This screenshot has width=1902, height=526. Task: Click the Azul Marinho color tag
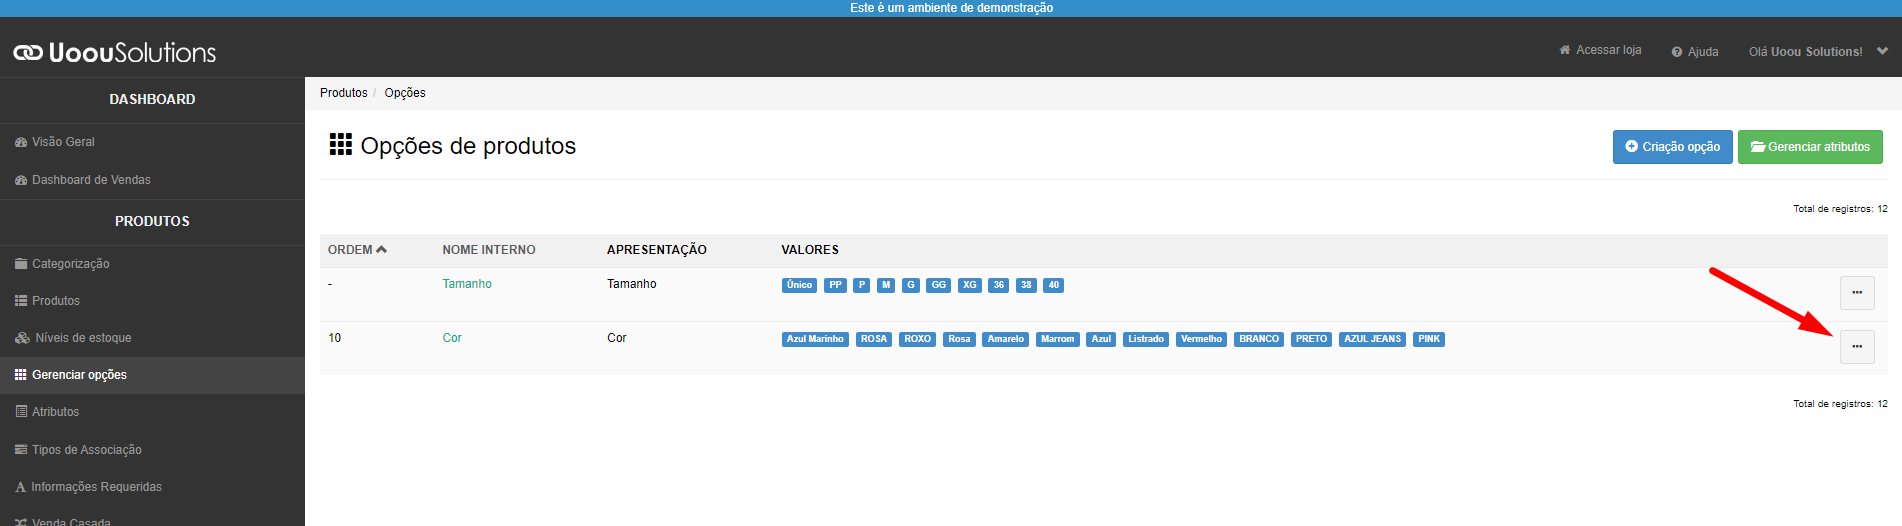tap(815, 339)
